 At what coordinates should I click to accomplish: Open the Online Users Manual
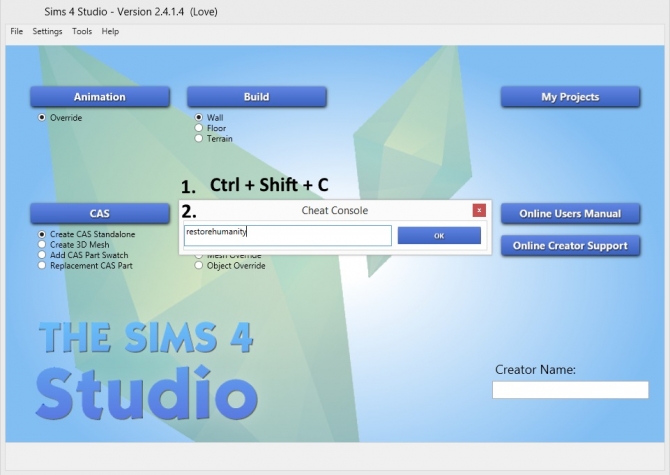(x=570, y=213)
